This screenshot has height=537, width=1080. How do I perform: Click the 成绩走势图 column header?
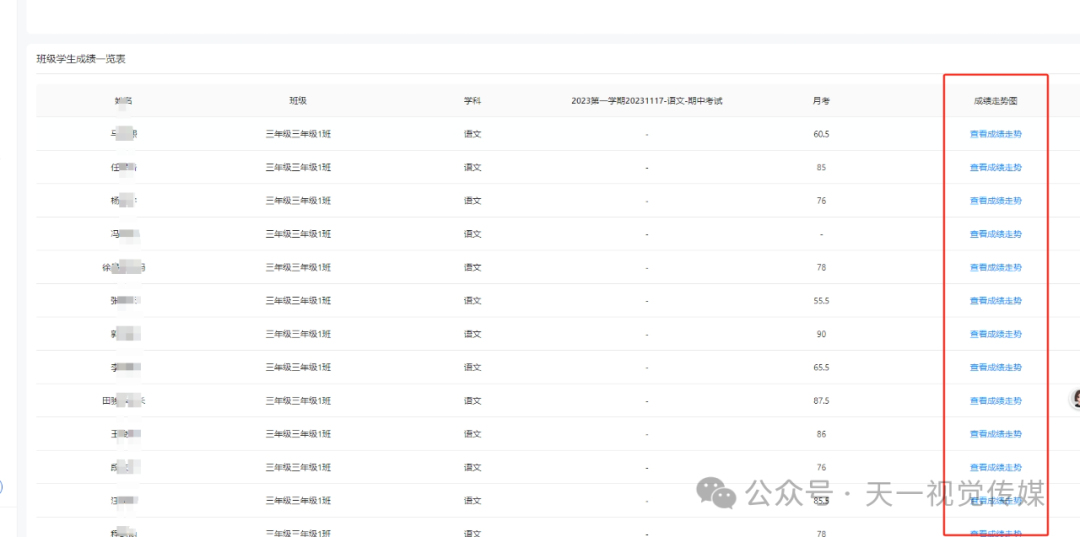(995, 101)
